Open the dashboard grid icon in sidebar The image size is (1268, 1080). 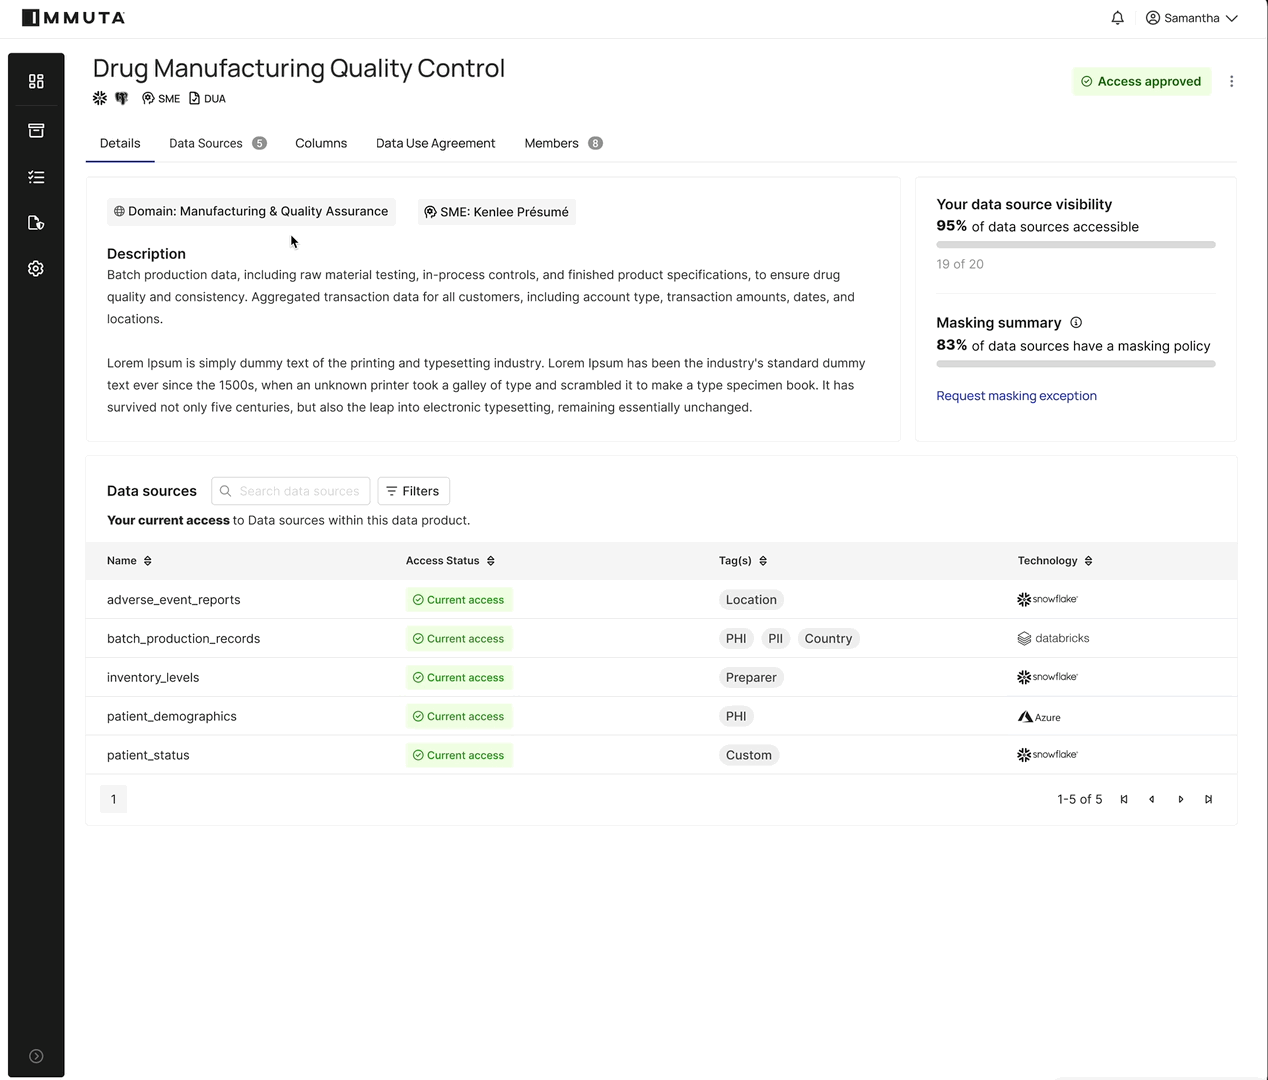[36, 81]
